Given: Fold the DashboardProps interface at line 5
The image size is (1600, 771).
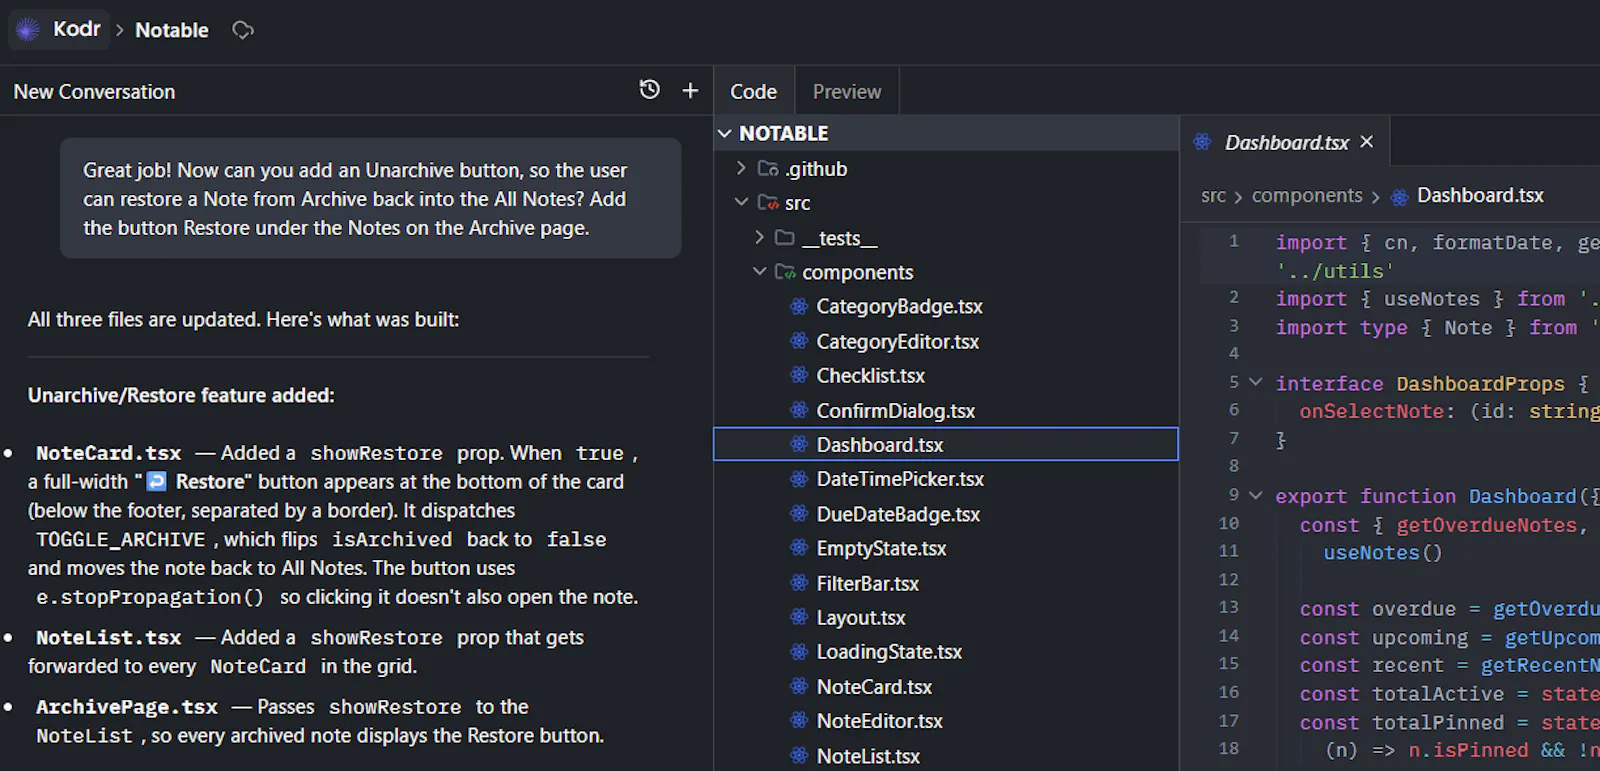Looking at the screenshot, I should coord(1256,382).
